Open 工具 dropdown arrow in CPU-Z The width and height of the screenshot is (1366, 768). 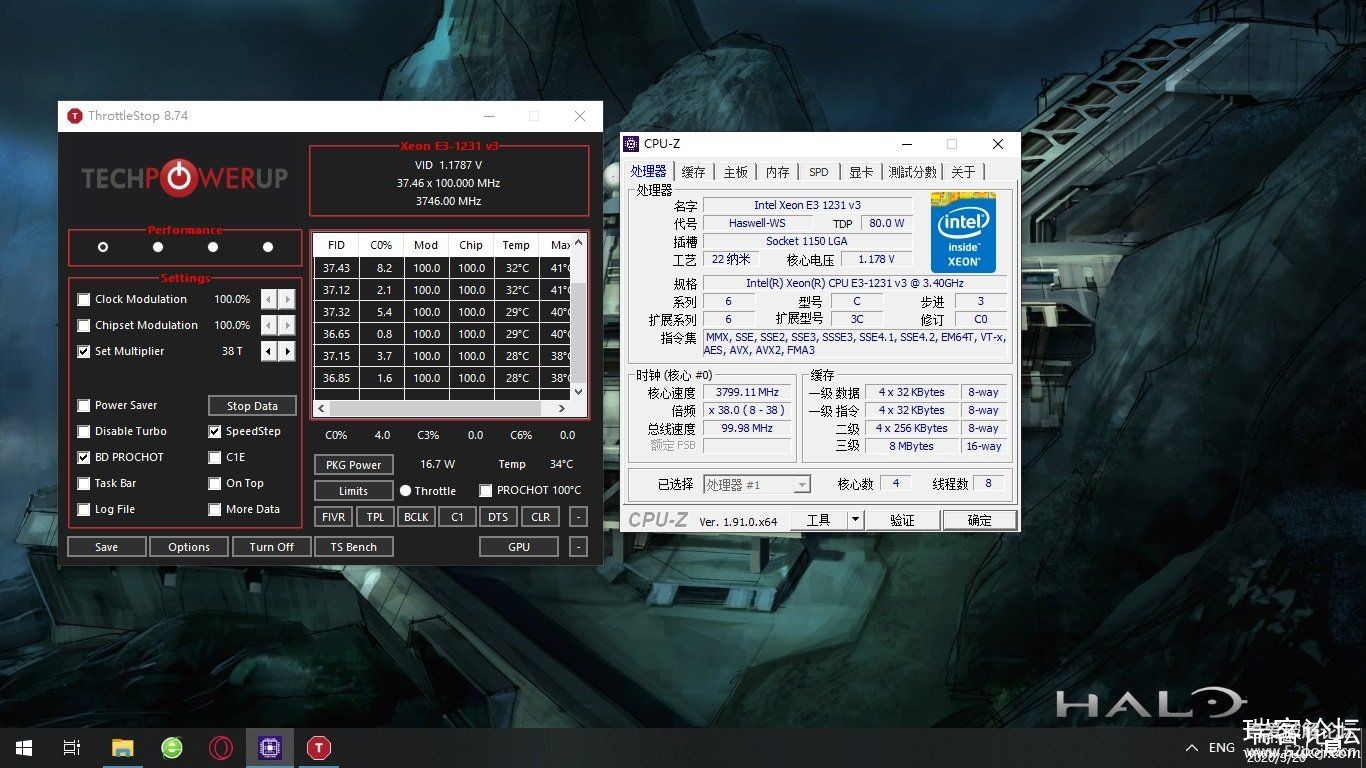[x=855, y=520]
